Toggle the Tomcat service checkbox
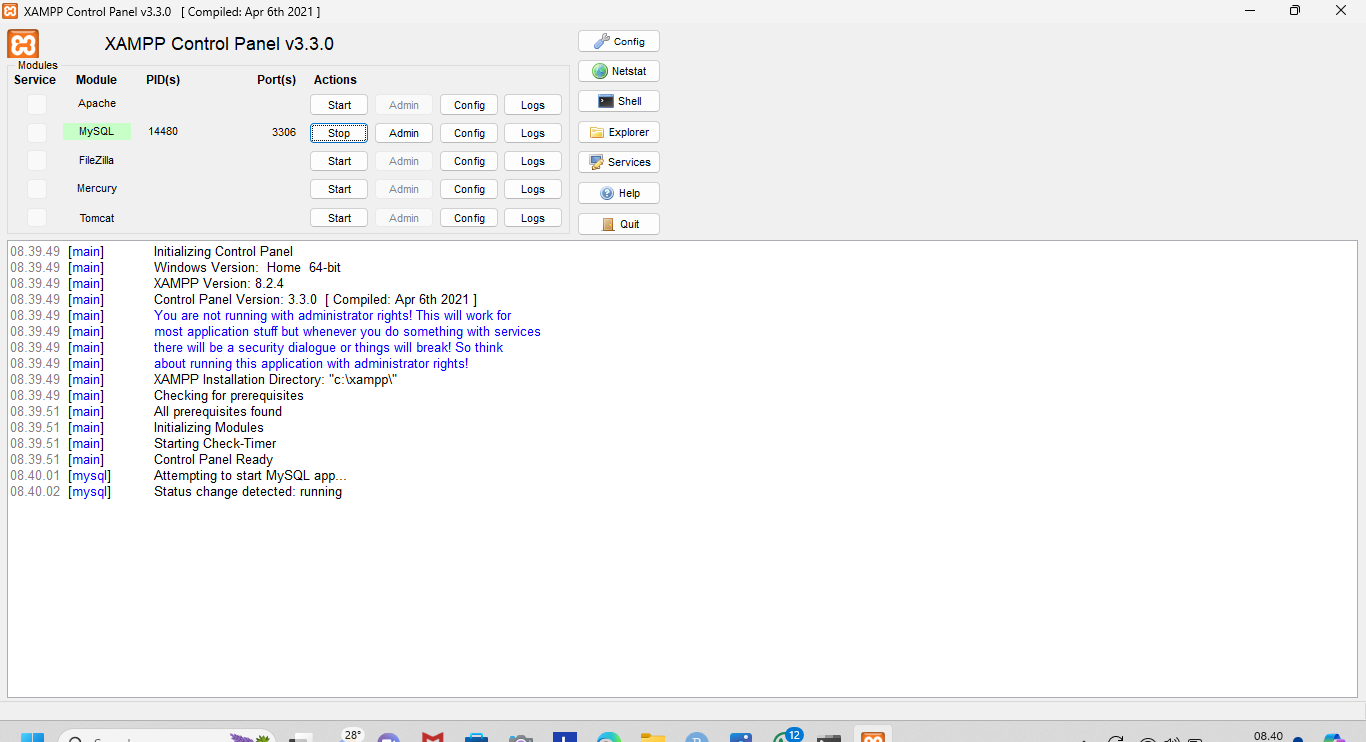Image resolution: width=1366 pixels, height=742 pixels. tap(37, 217)
